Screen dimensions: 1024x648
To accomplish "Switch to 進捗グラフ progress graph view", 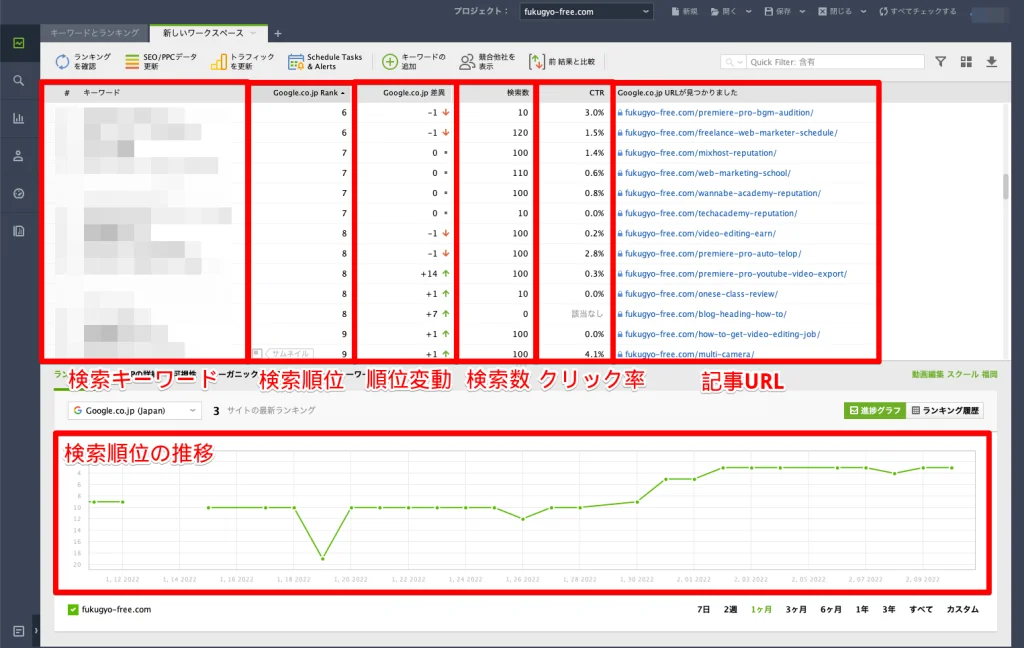I will pyautogui.click(x=874, y=410).
